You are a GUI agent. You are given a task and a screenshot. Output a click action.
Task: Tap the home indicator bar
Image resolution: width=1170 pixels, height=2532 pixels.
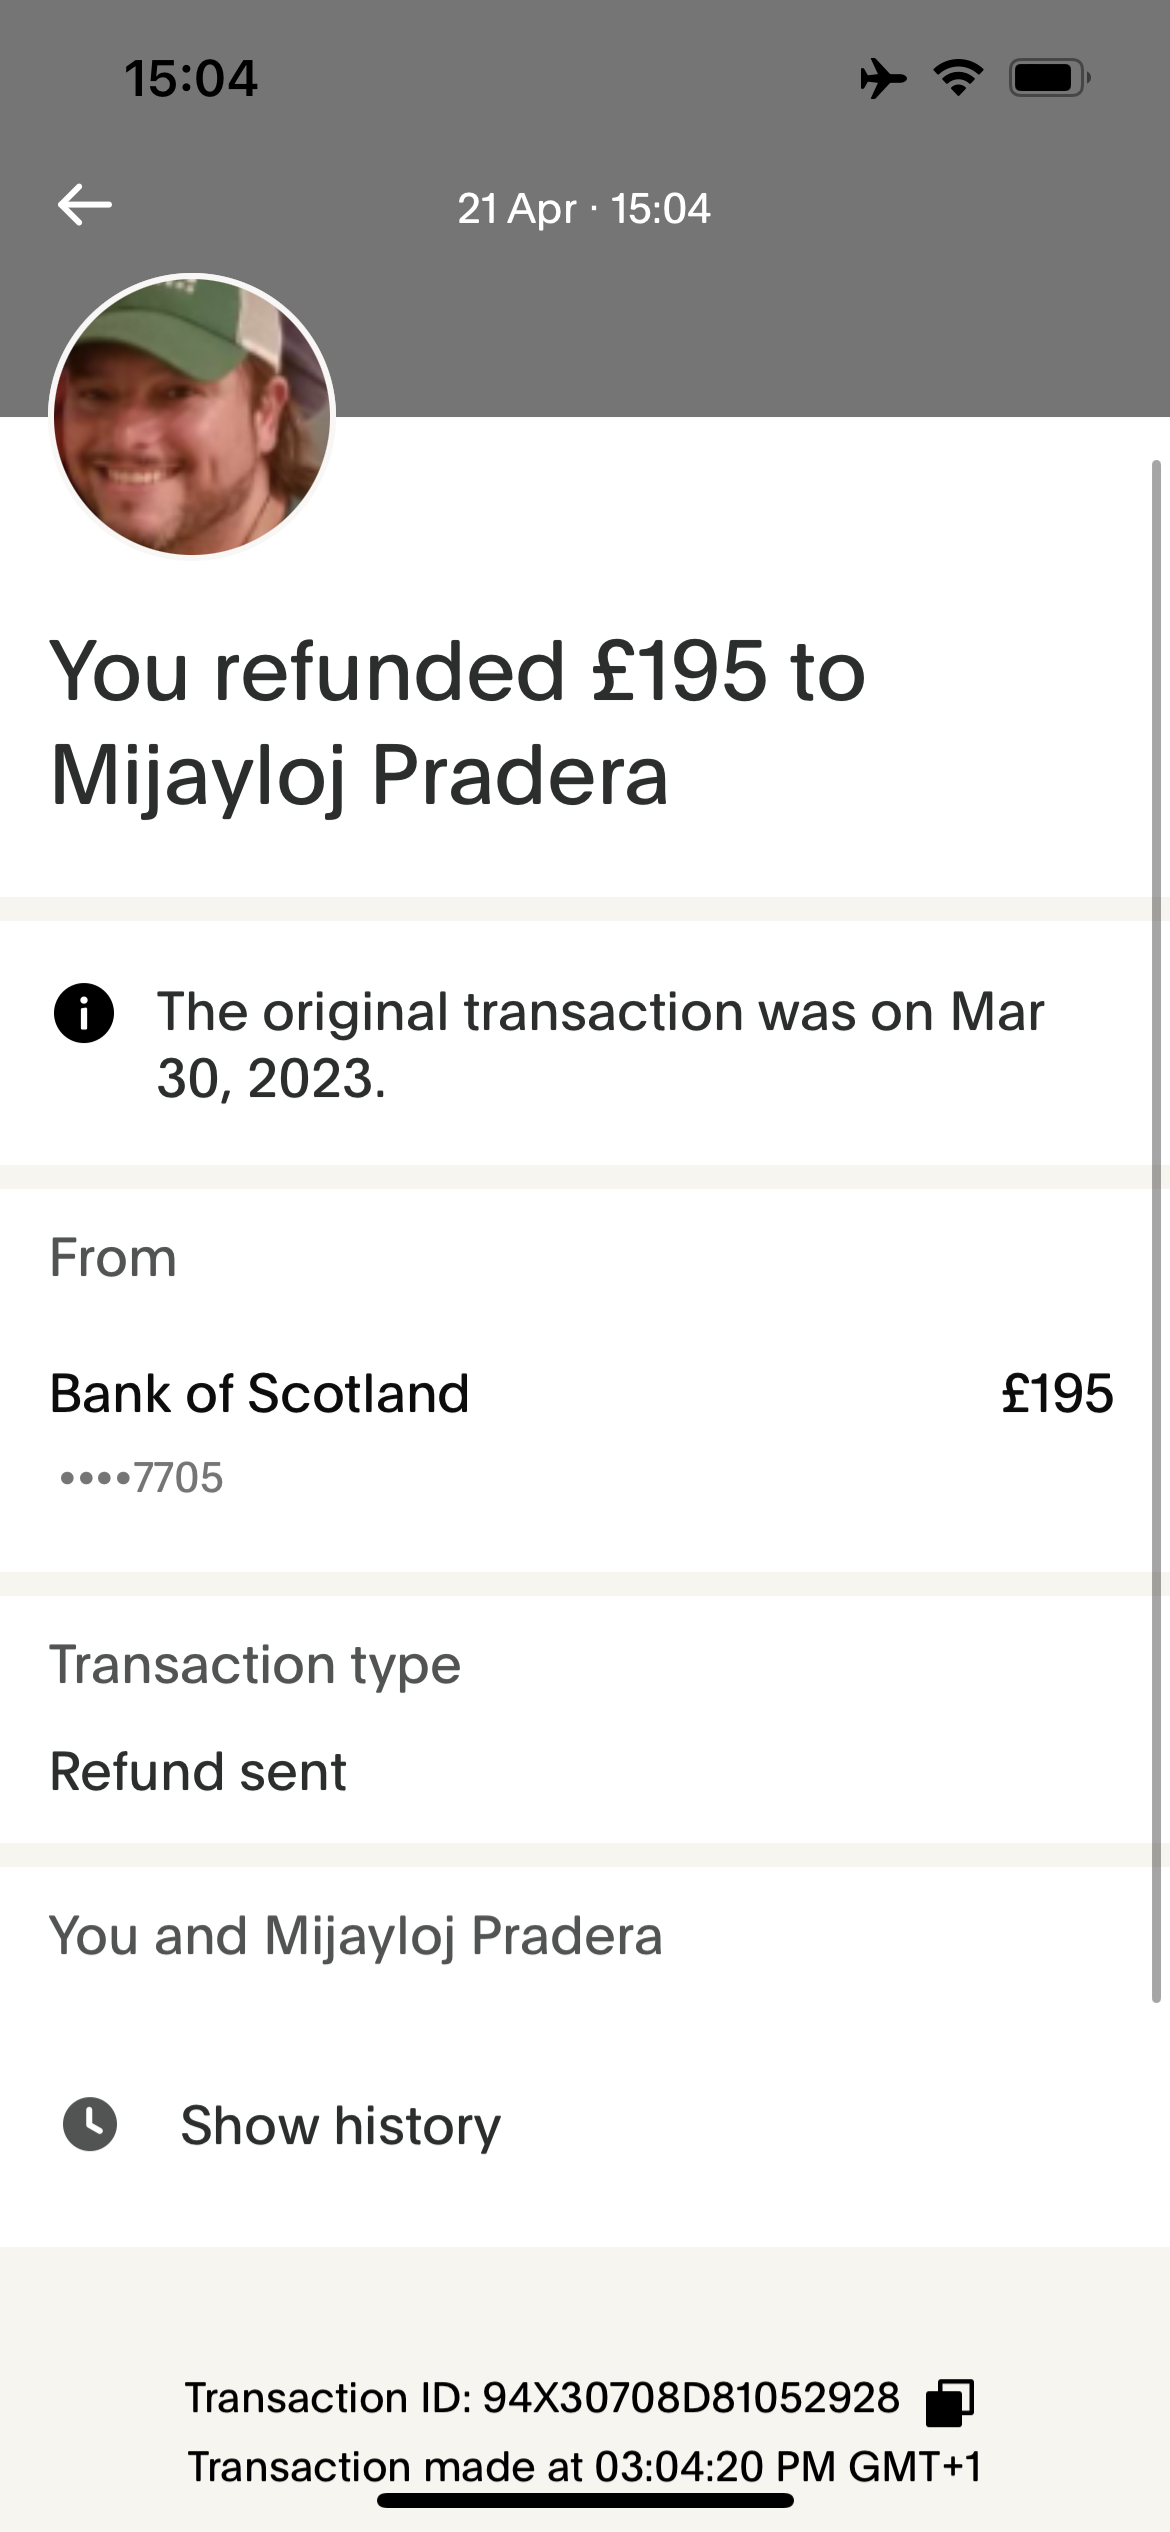pos(585,2500)
